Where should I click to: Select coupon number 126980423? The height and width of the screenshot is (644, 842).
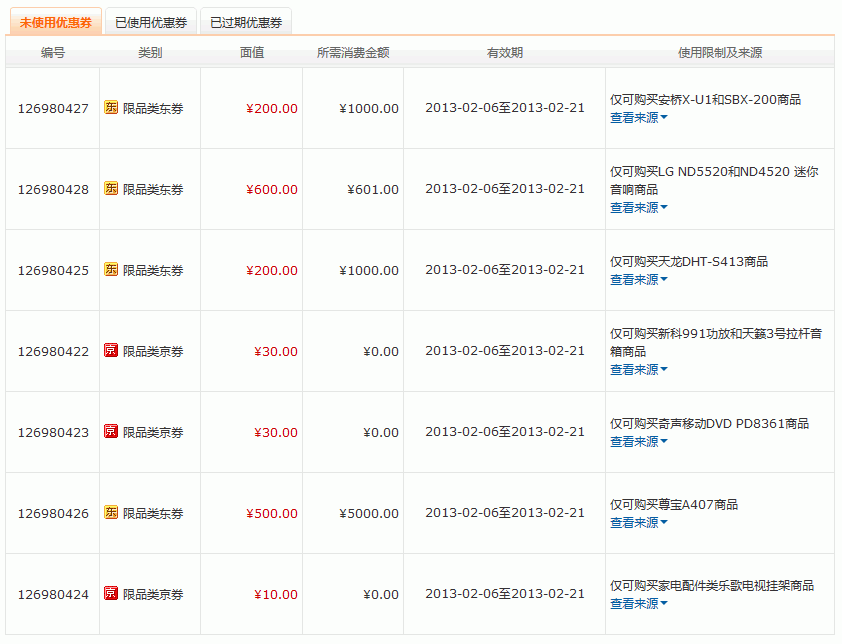pos(53,433)
